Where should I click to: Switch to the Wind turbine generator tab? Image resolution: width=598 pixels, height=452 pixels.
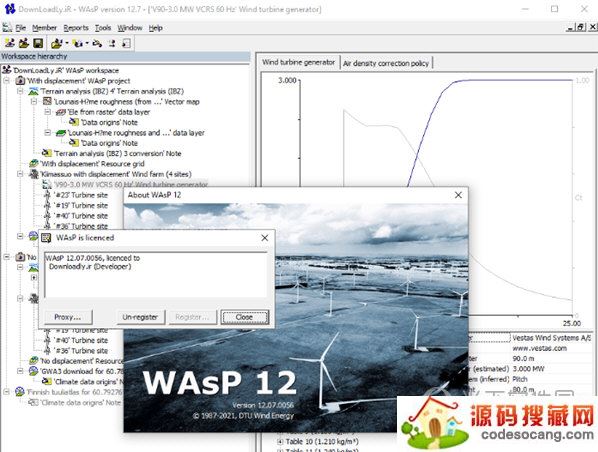tap(298, 62)
